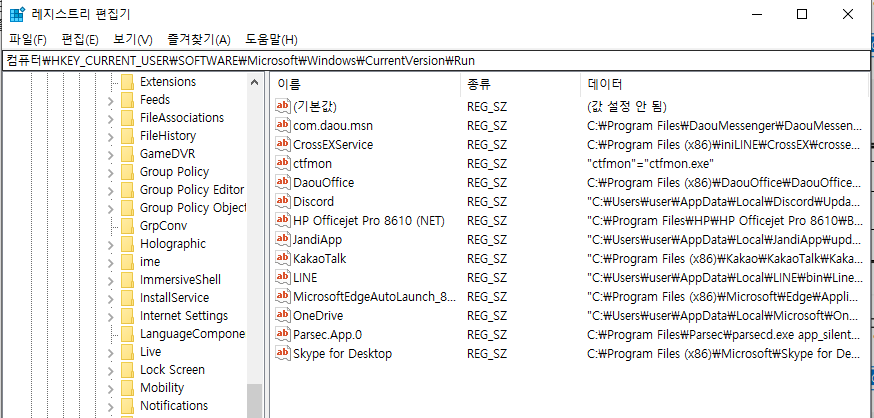Screen dimensions: 874x418
Task: Click the Internet Settings folder icon
Action: coord(128,316)
